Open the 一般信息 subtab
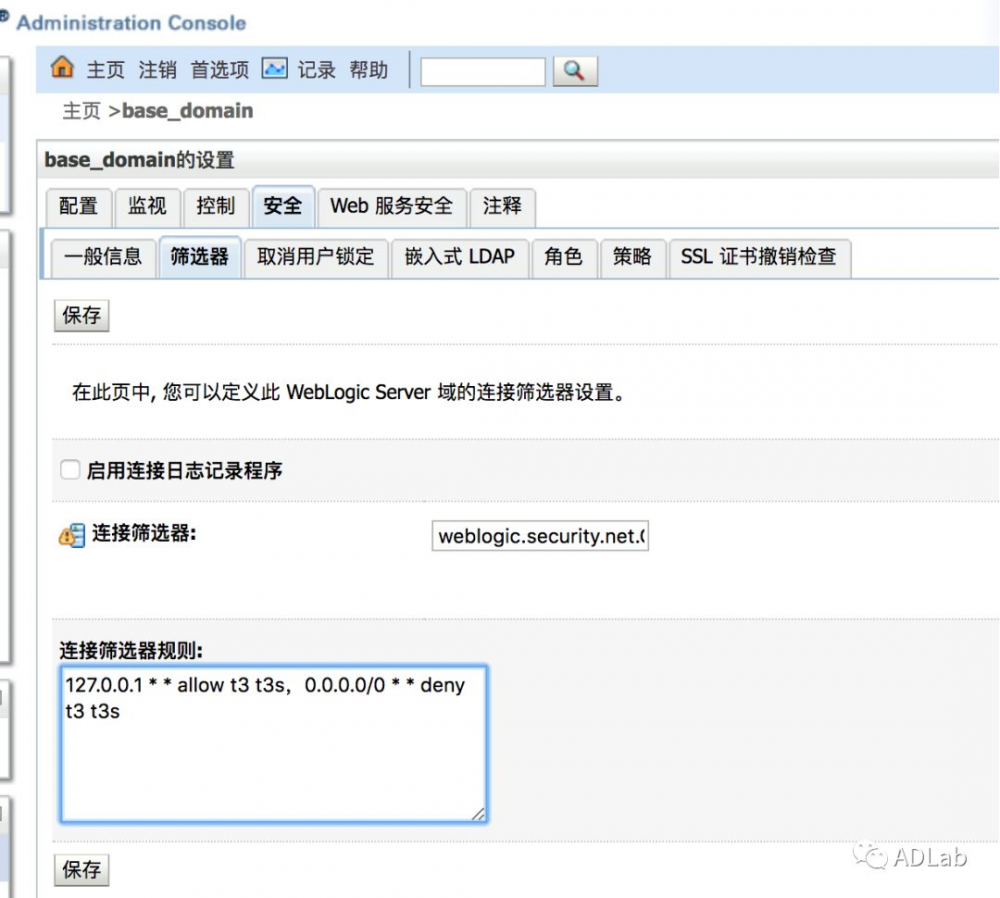The width and height of the screenshot is (1000, 898). [x=103, y=257]
